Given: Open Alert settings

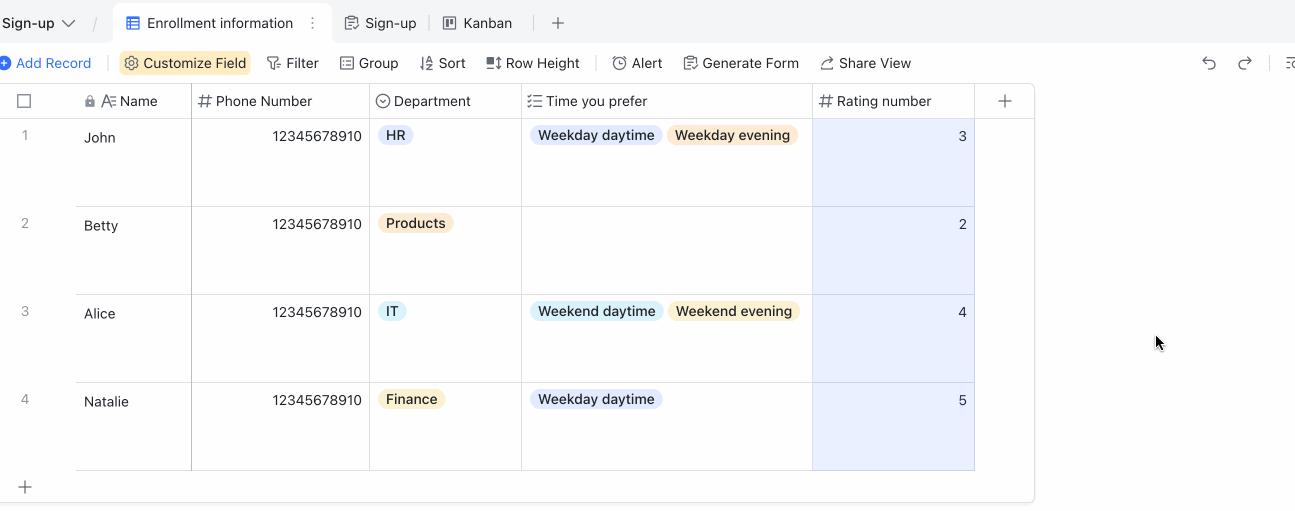Looking at the screenshot, I should (x=637, y=63).
